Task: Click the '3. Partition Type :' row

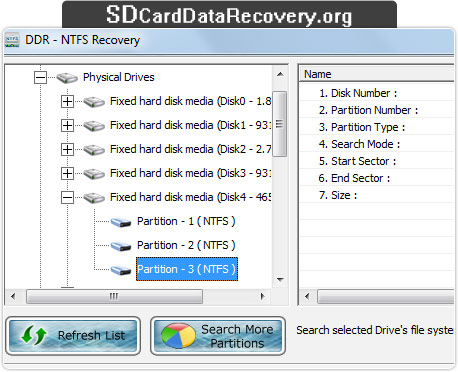Action: tap(377, 127)
